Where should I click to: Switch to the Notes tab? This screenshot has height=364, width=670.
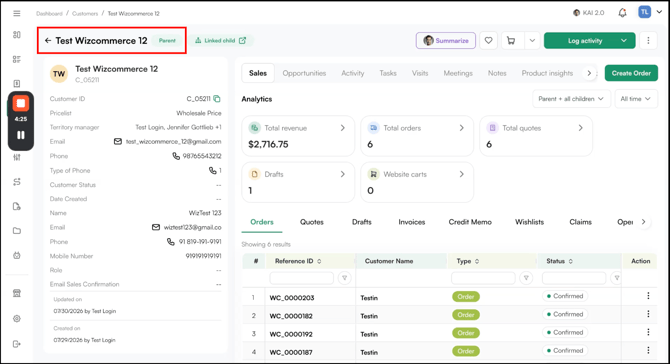(497, 73)
